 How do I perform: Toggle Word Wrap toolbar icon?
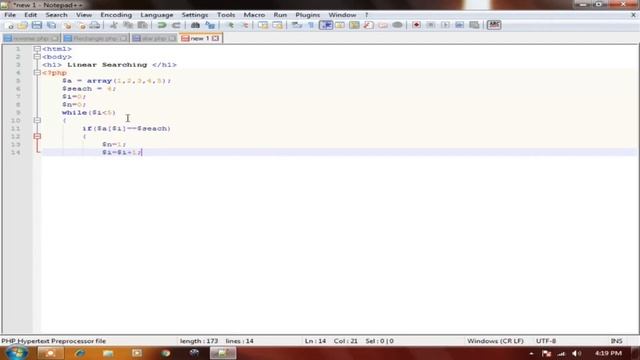(x=297, y=25)
